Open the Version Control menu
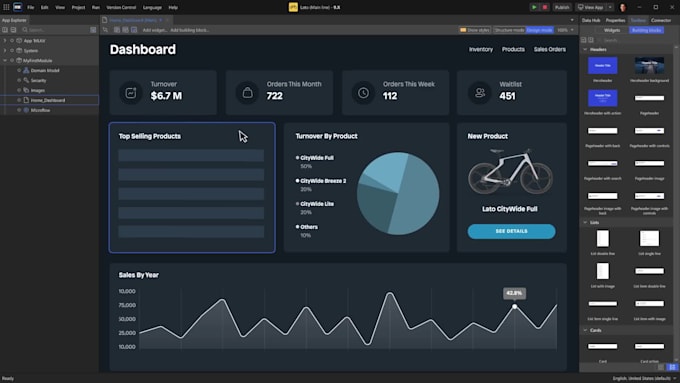 coord(121,7)
